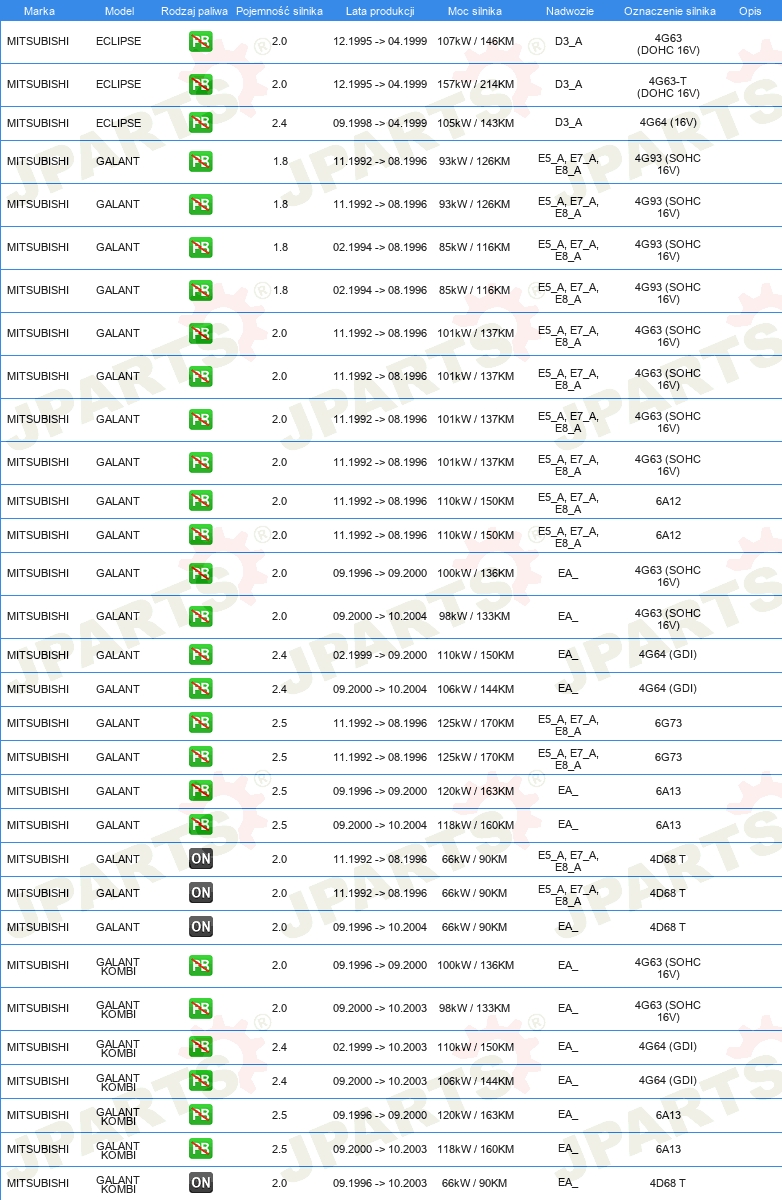Click the Marka column header

[39, 11]
